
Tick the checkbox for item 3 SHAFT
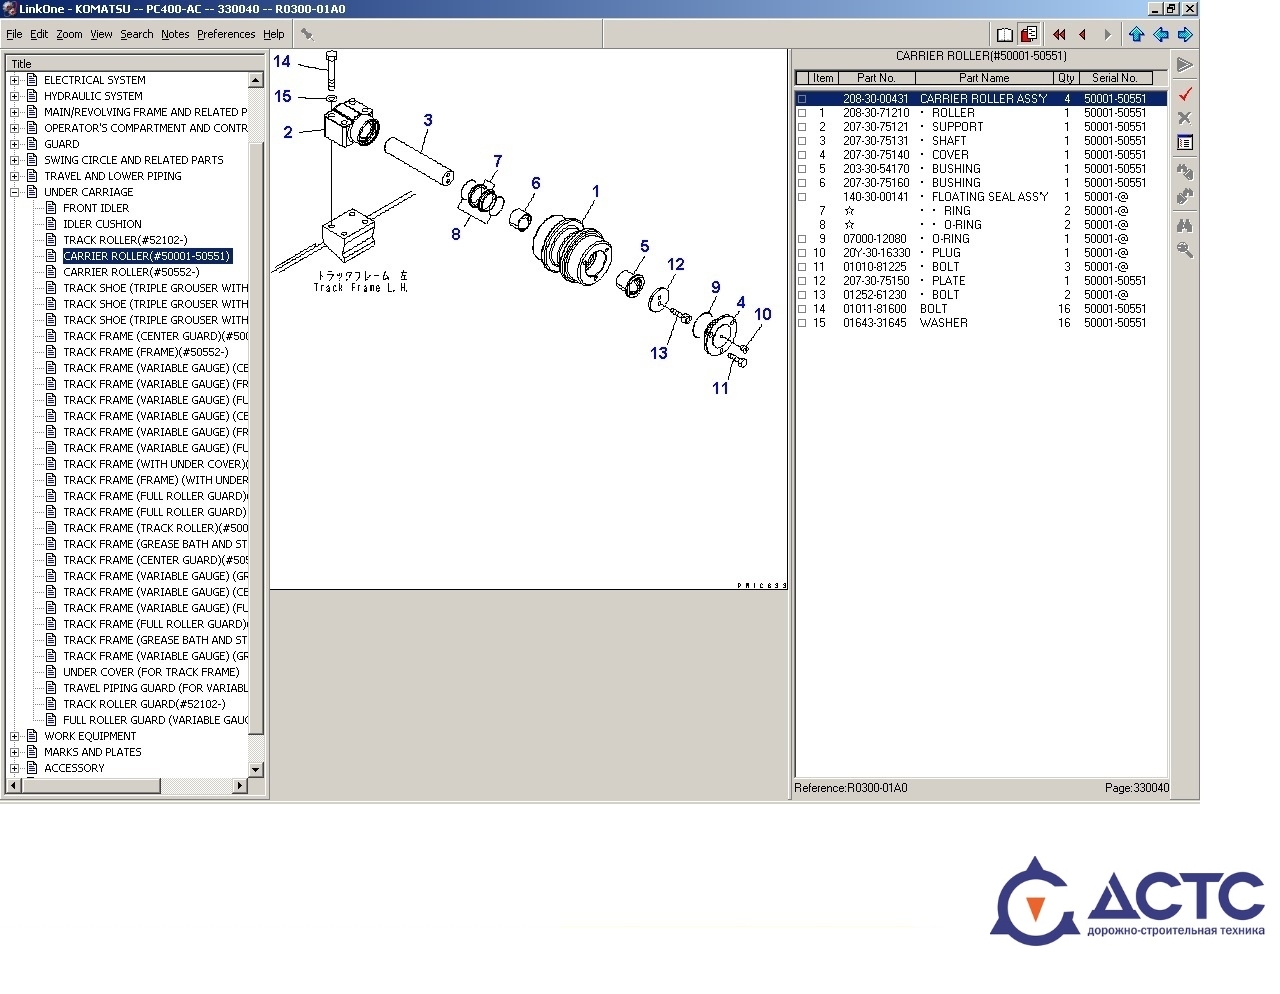pyautogui.click(x=802, y=141)
